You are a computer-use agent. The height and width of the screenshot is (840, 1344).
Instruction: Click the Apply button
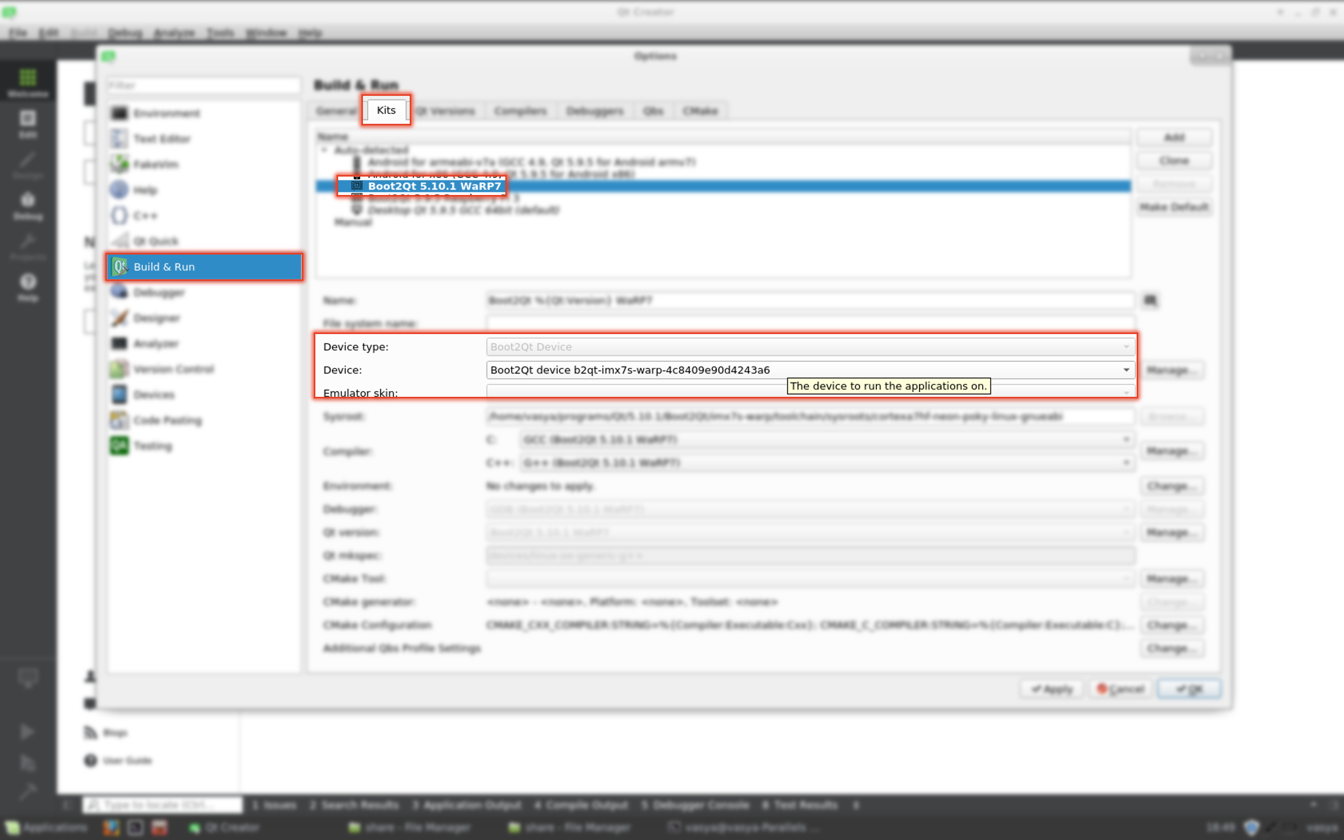1052,689
